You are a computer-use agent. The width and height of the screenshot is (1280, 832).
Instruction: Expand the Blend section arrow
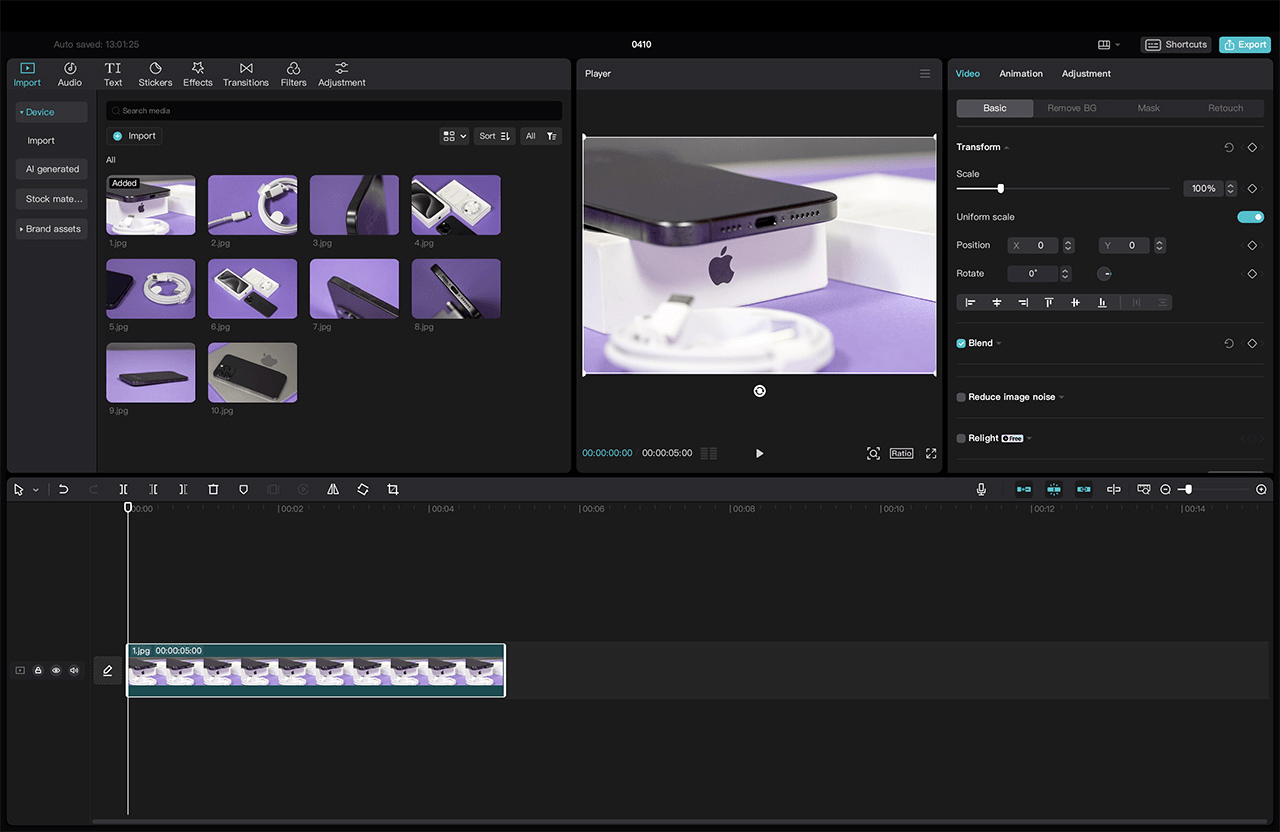[x=999, y=344]
